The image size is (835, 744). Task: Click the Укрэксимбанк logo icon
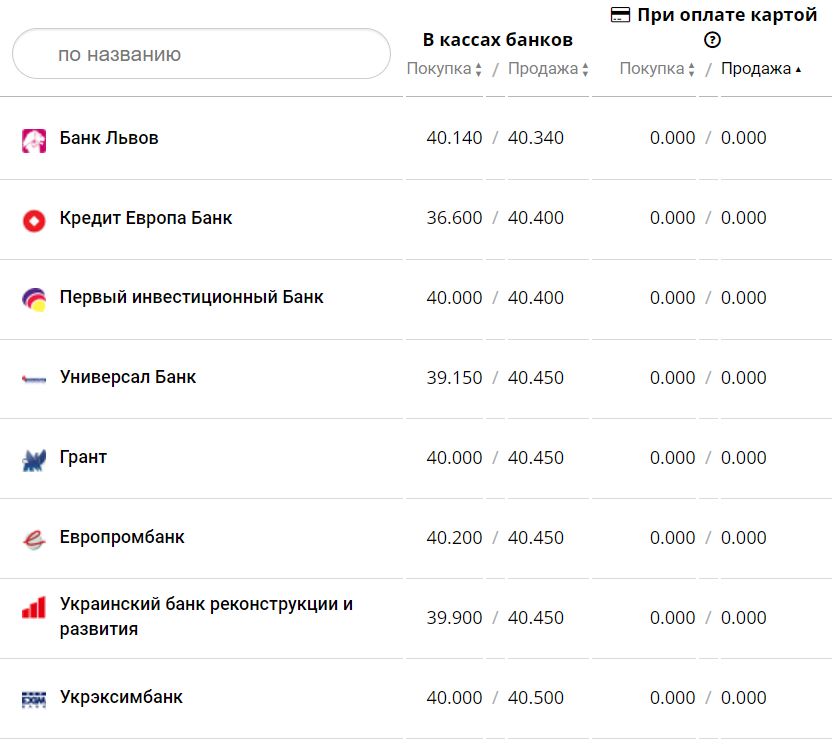(34, 699)
